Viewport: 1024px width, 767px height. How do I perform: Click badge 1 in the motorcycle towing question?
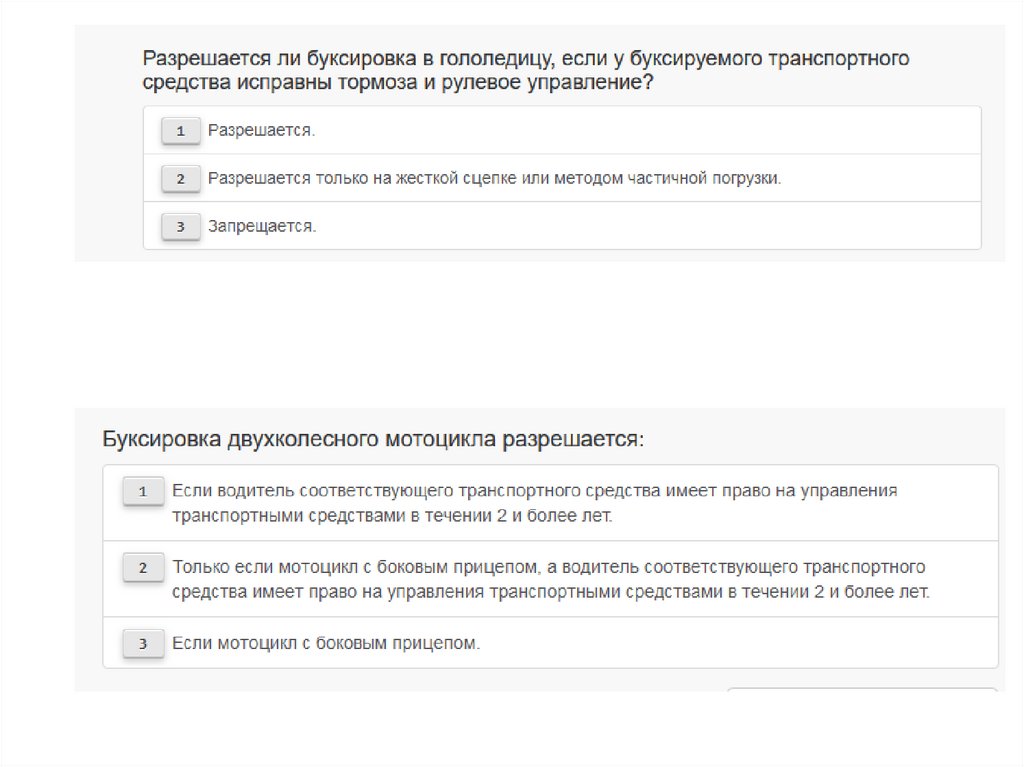coord(142,492)
